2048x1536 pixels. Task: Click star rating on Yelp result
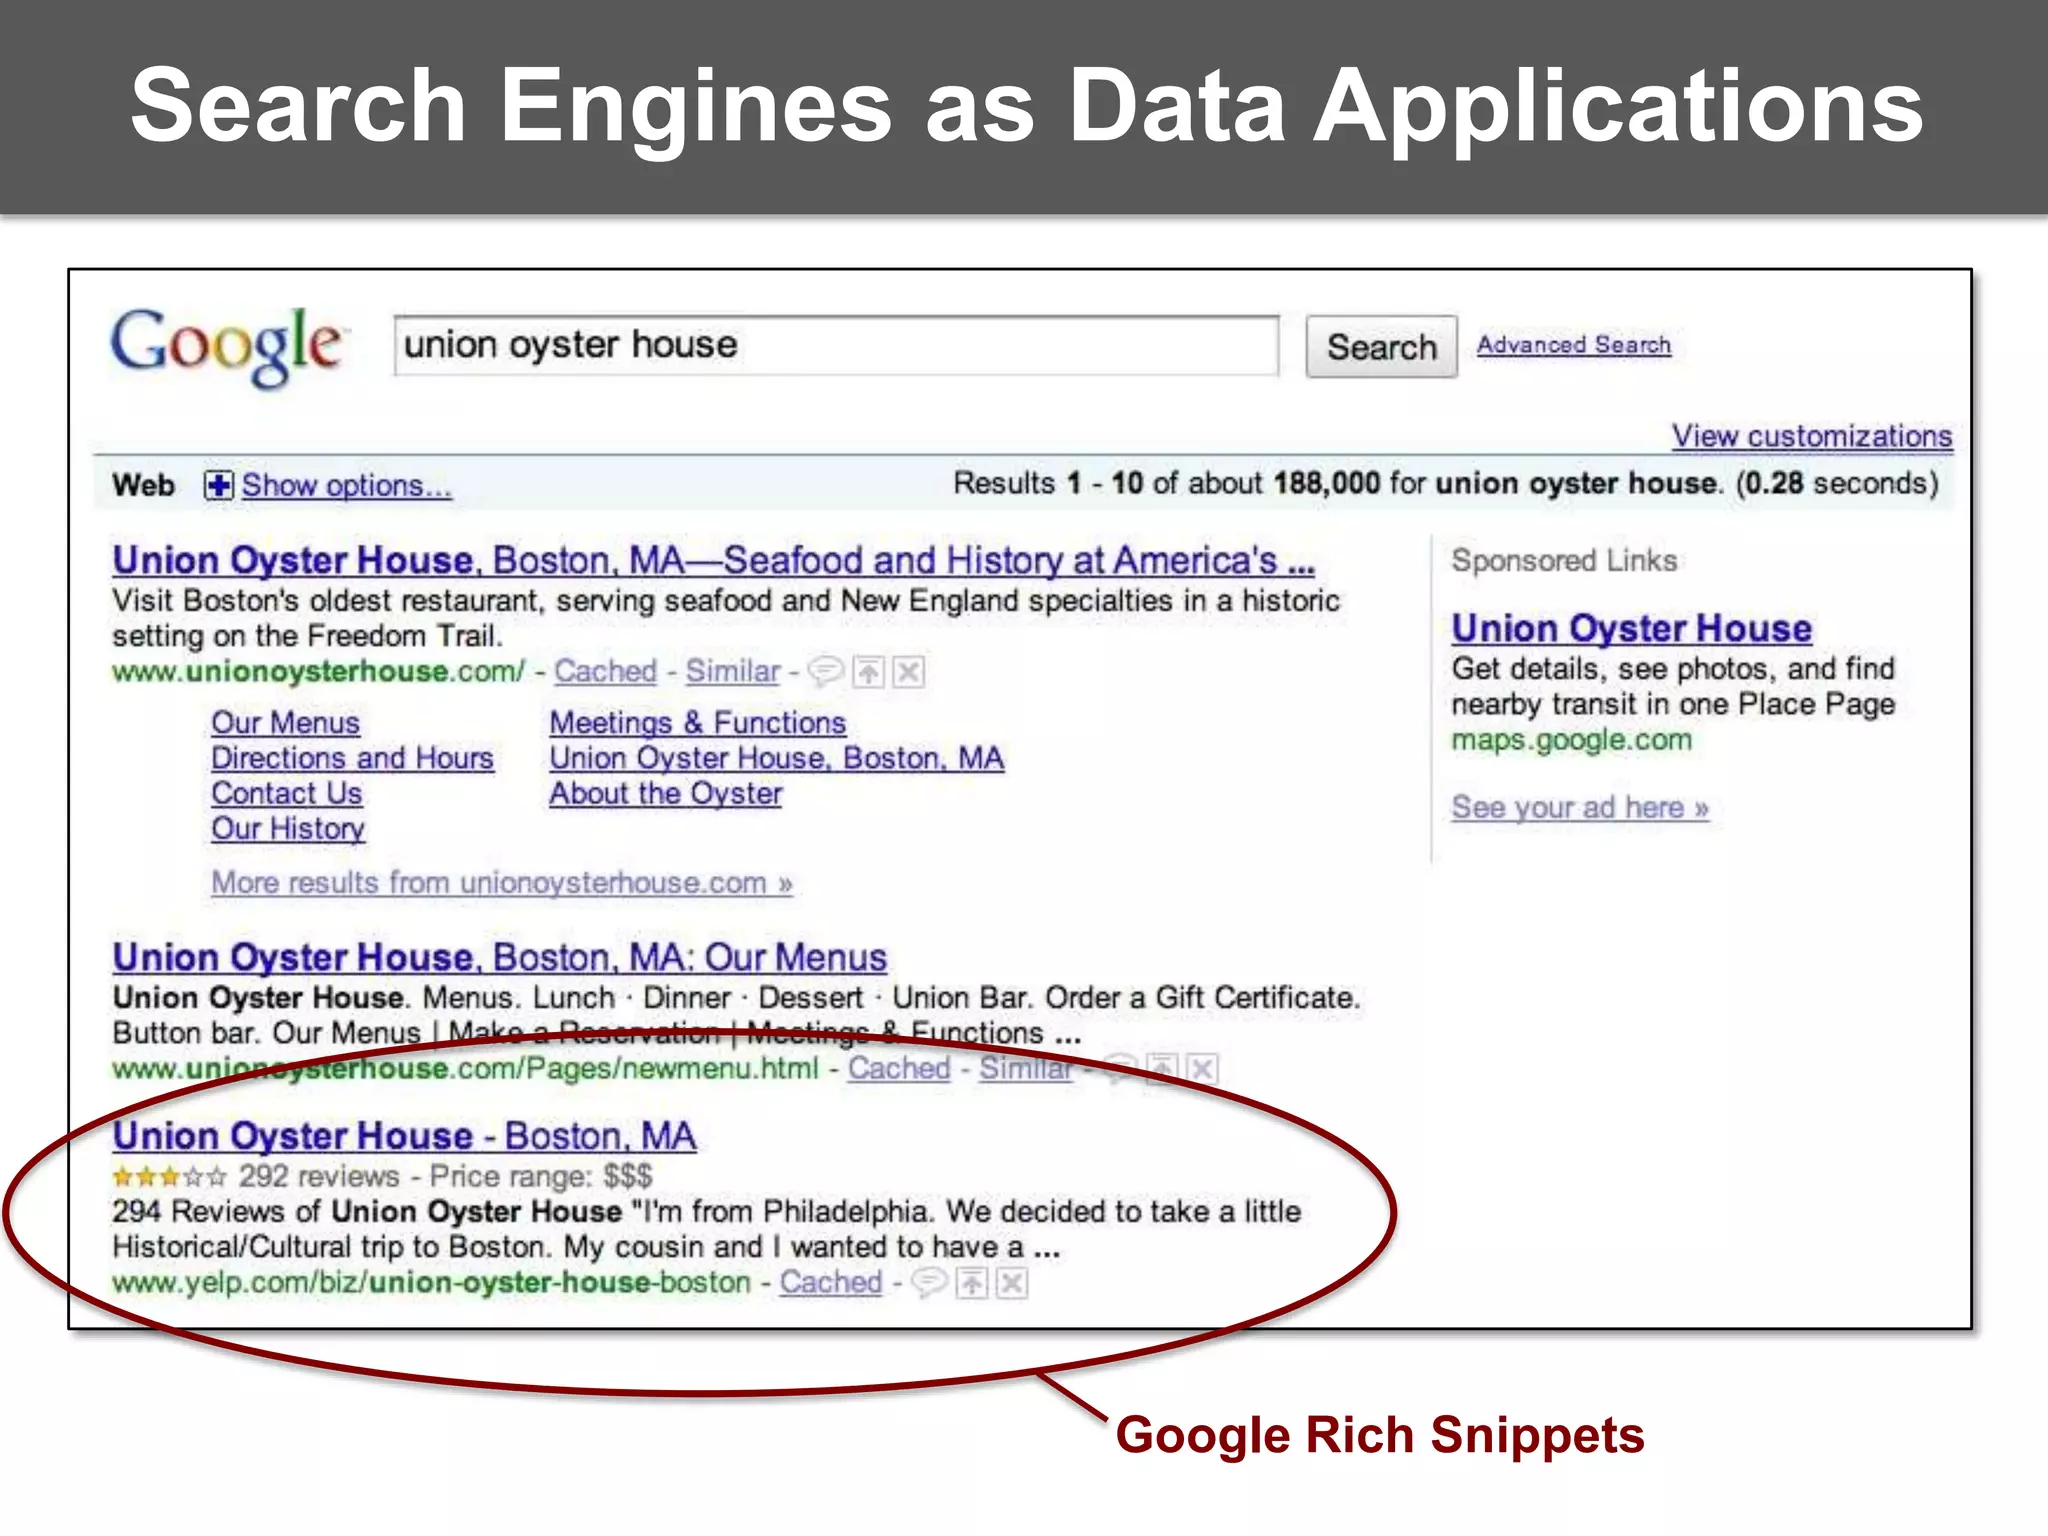[169, 1177]
